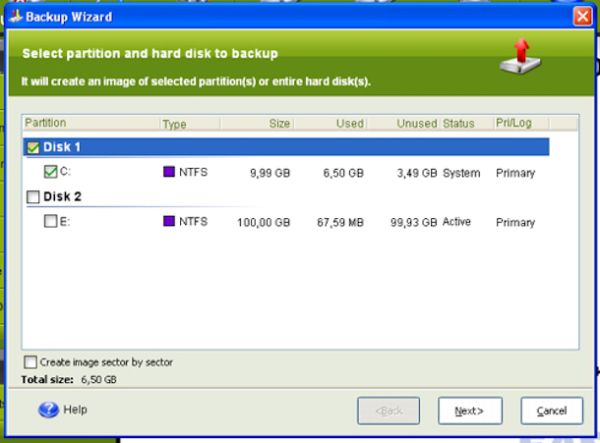This screenshot has width=600, height=443.
Task: Enable Create image sector by sector
Action: pos(30,362)
